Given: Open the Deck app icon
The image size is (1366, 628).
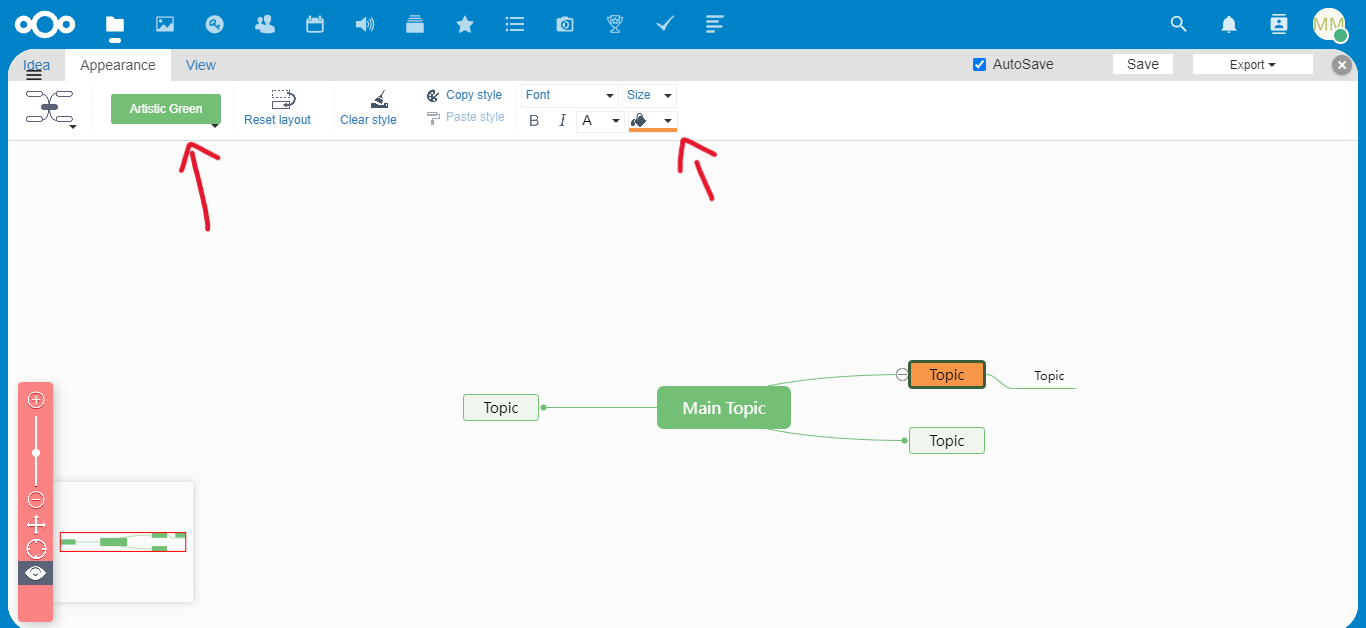Looking at the screenshot, I should (414, 24).
